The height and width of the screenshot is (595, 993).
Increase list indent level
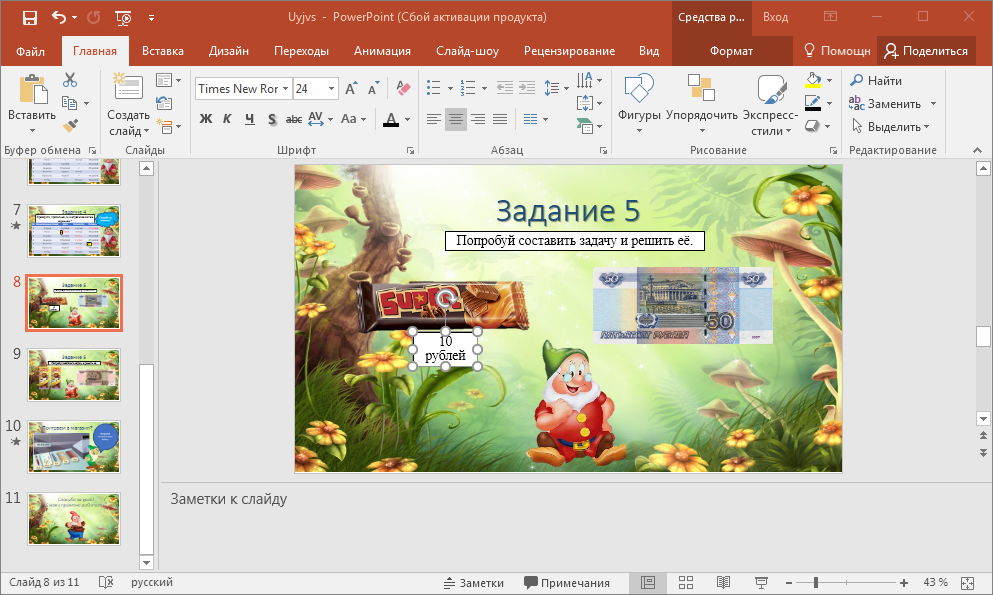click(x=527, y=88)
